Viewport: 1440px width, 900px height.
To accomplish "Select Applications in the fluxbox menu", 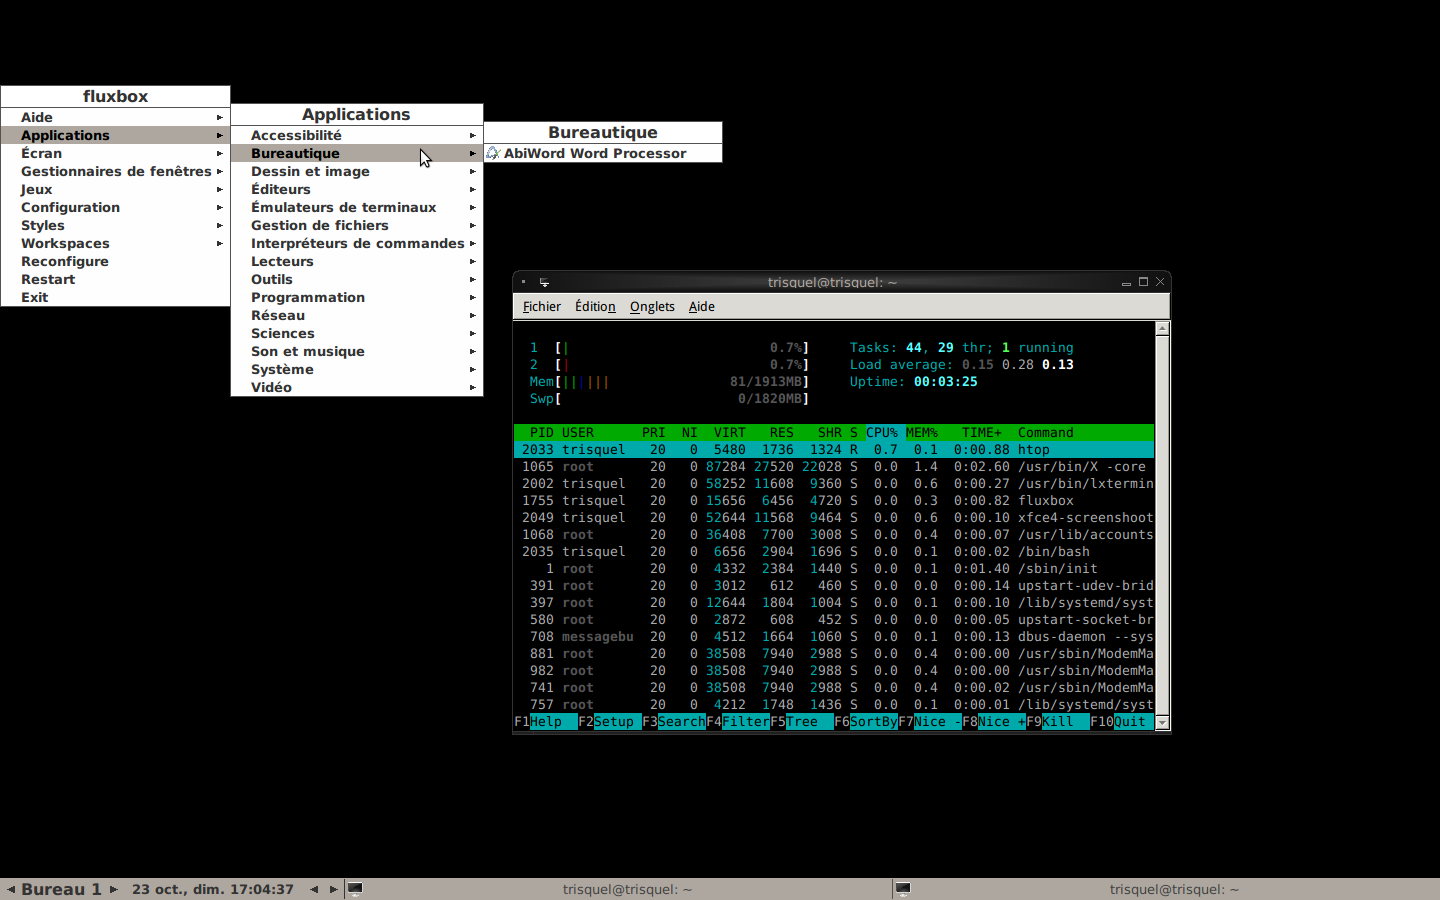I will coord(115,135).
